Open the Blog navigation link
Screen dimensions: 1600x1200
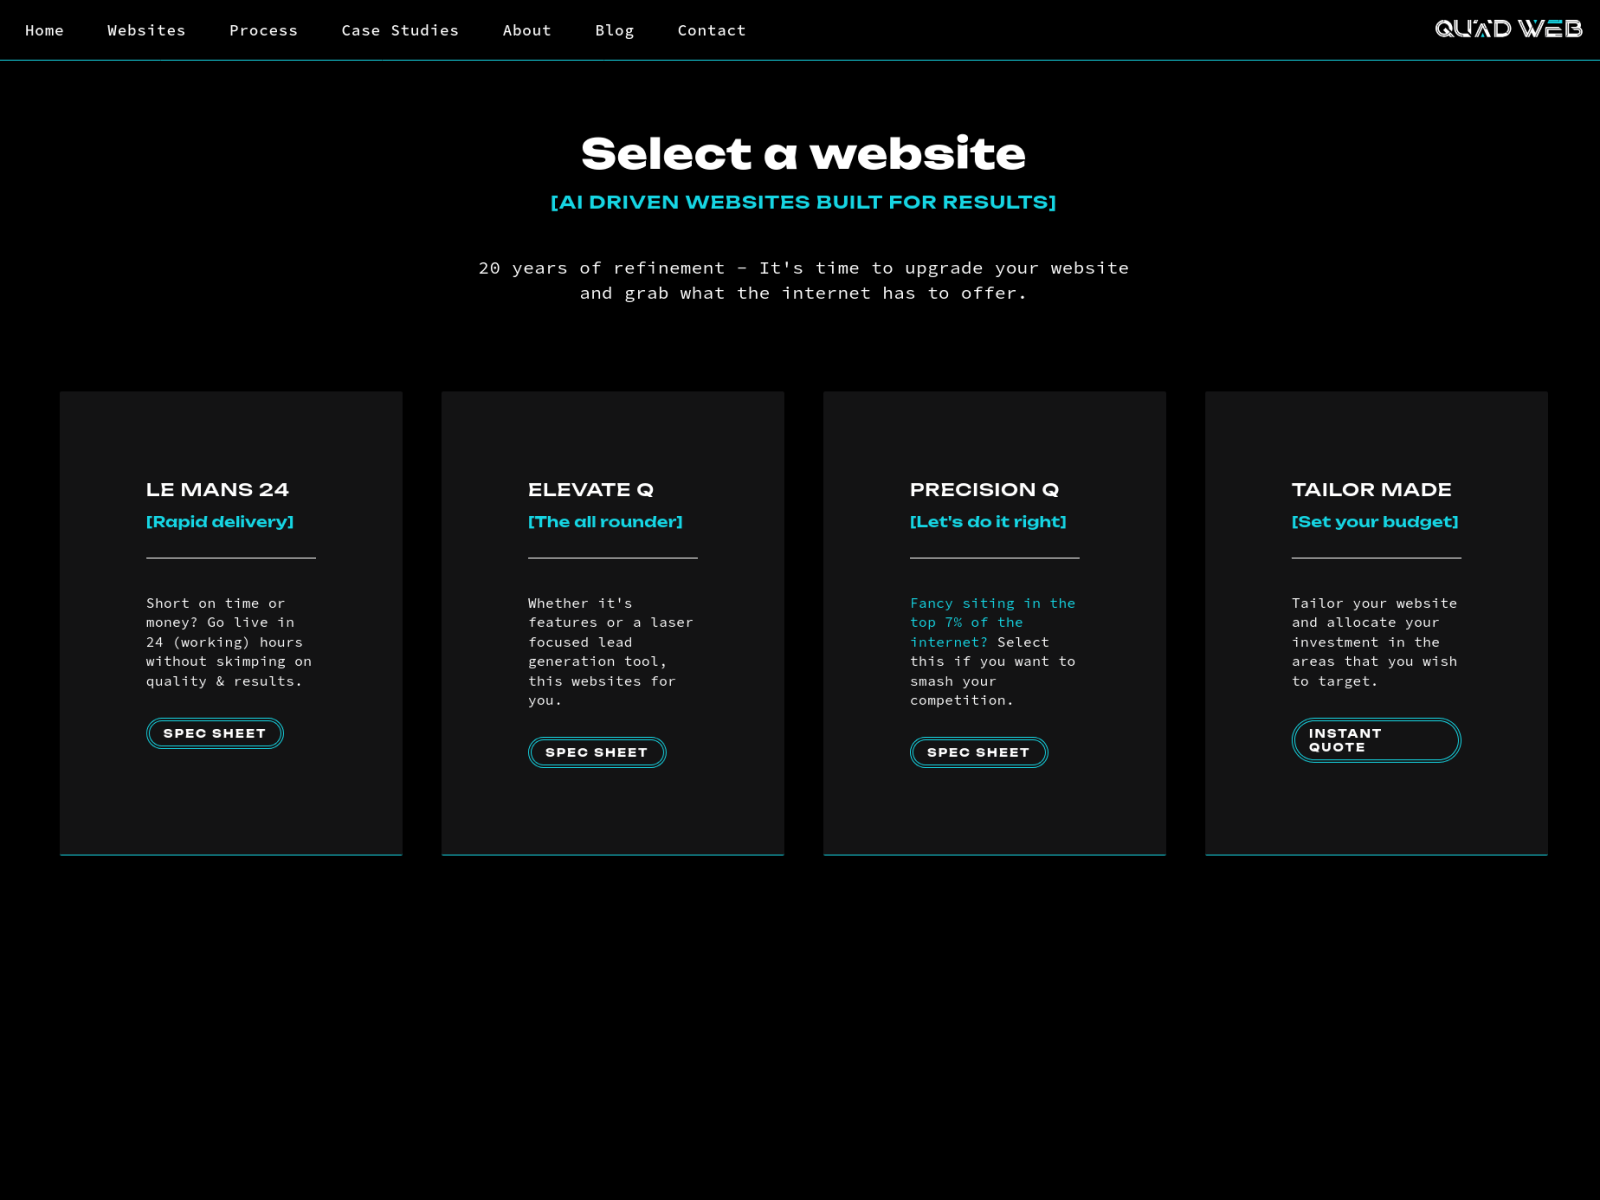(614, 30)
